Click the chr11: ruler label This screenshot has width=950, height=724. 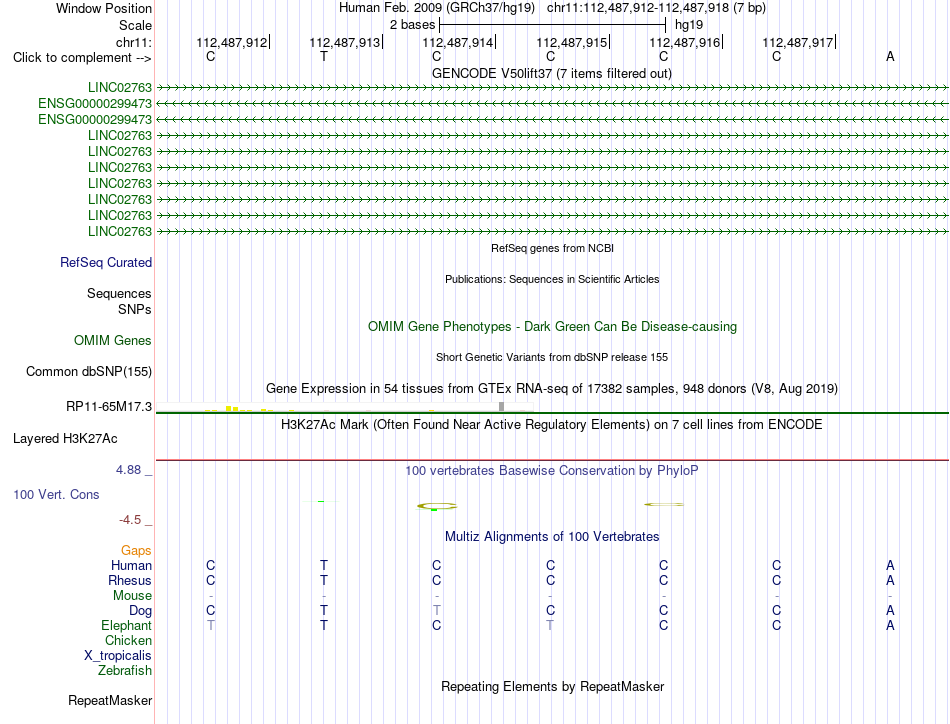pyautogui.click(x=133, y=42)
